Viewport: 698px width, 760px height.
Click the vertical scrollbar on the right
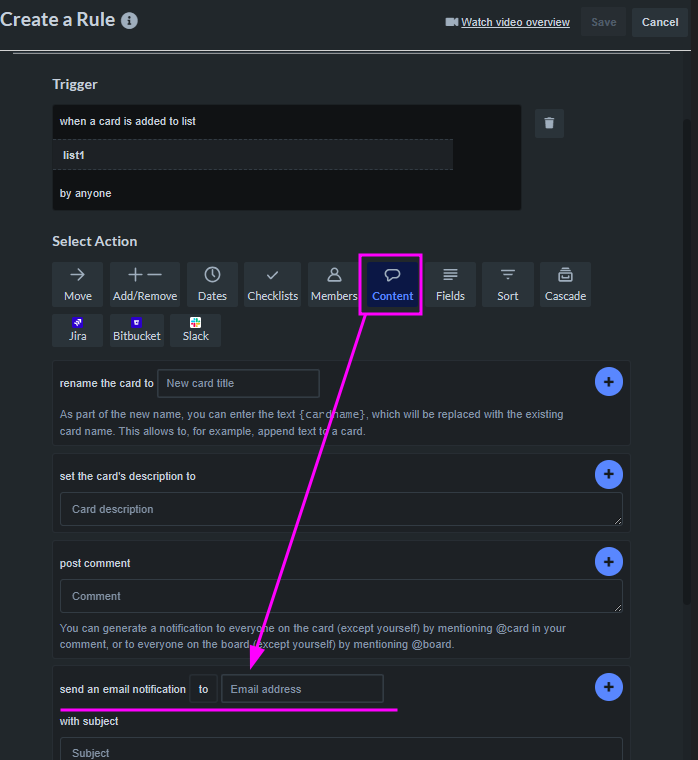coord(686,361)
